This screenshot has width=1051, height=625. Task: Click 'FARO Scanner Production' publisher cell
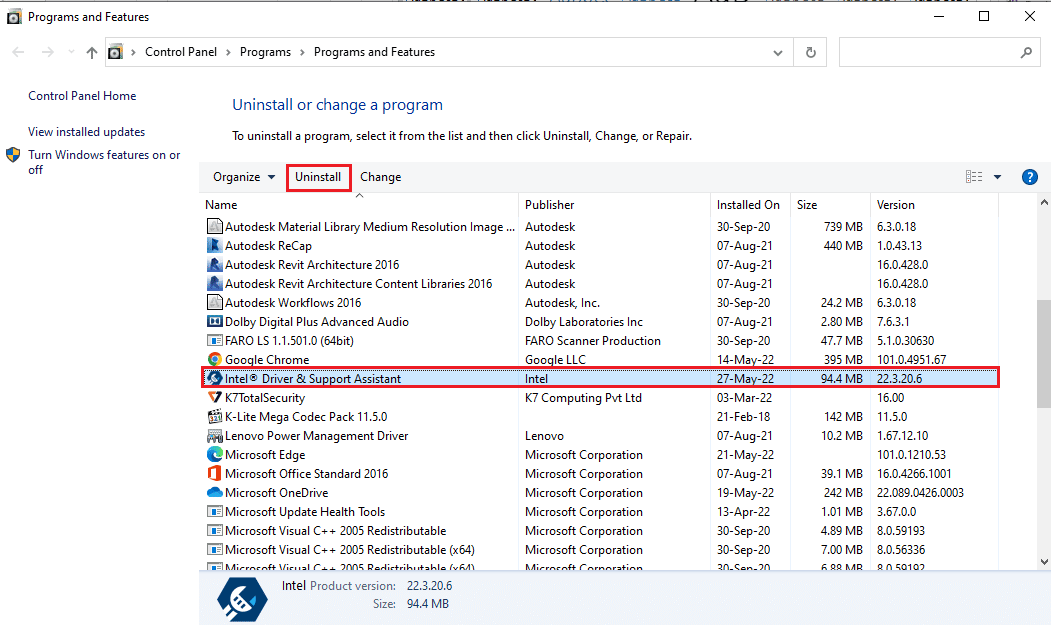pyautogui.click(x=593, y=341)
